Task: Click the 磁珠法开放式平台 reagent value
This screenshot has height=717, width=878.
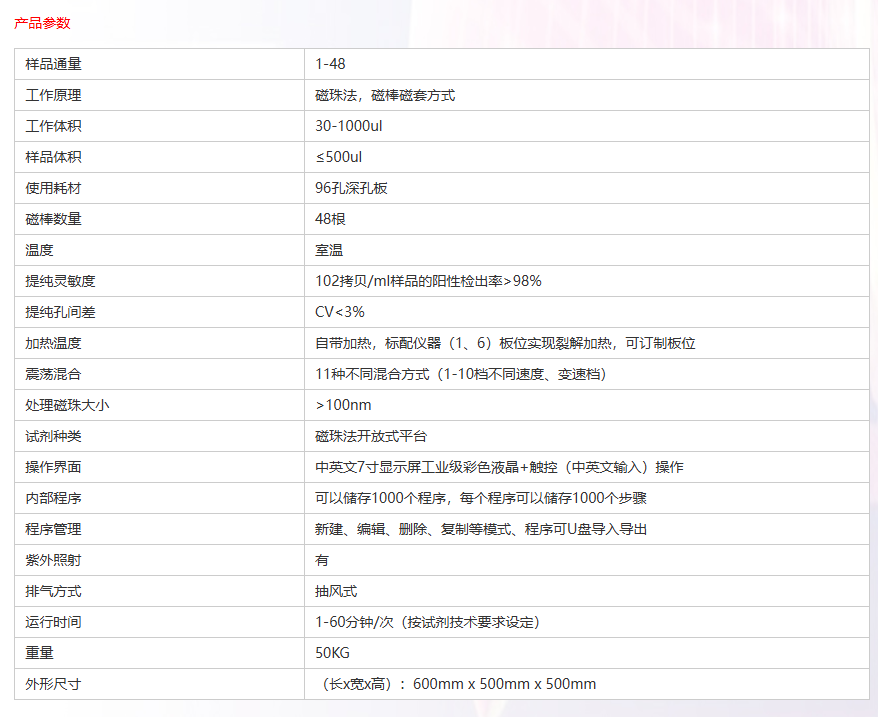Action: click(x=371, y=436)
